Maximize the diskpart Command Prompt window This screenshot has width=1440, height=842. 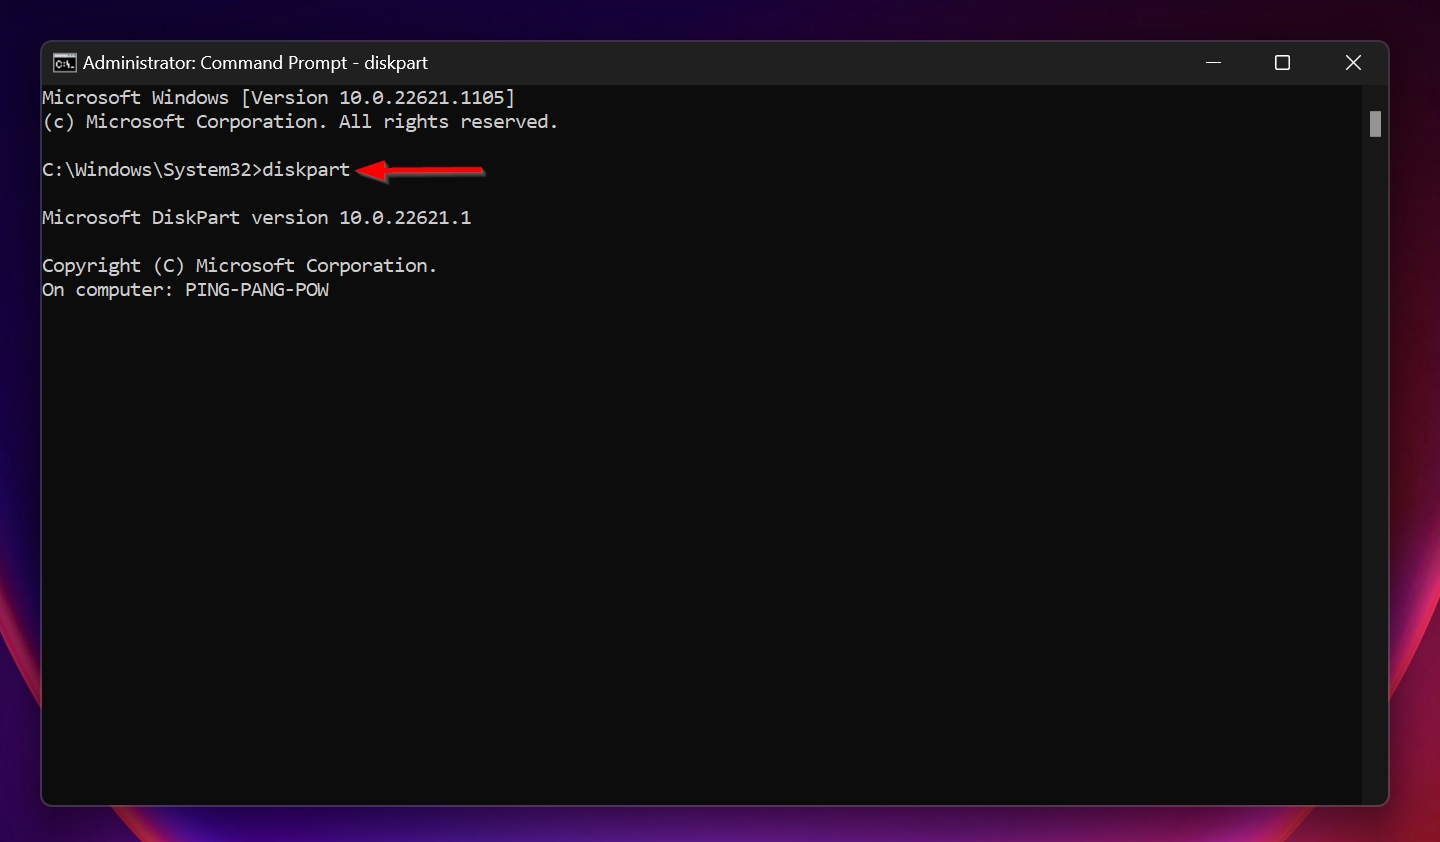(x=1283, y=63)
